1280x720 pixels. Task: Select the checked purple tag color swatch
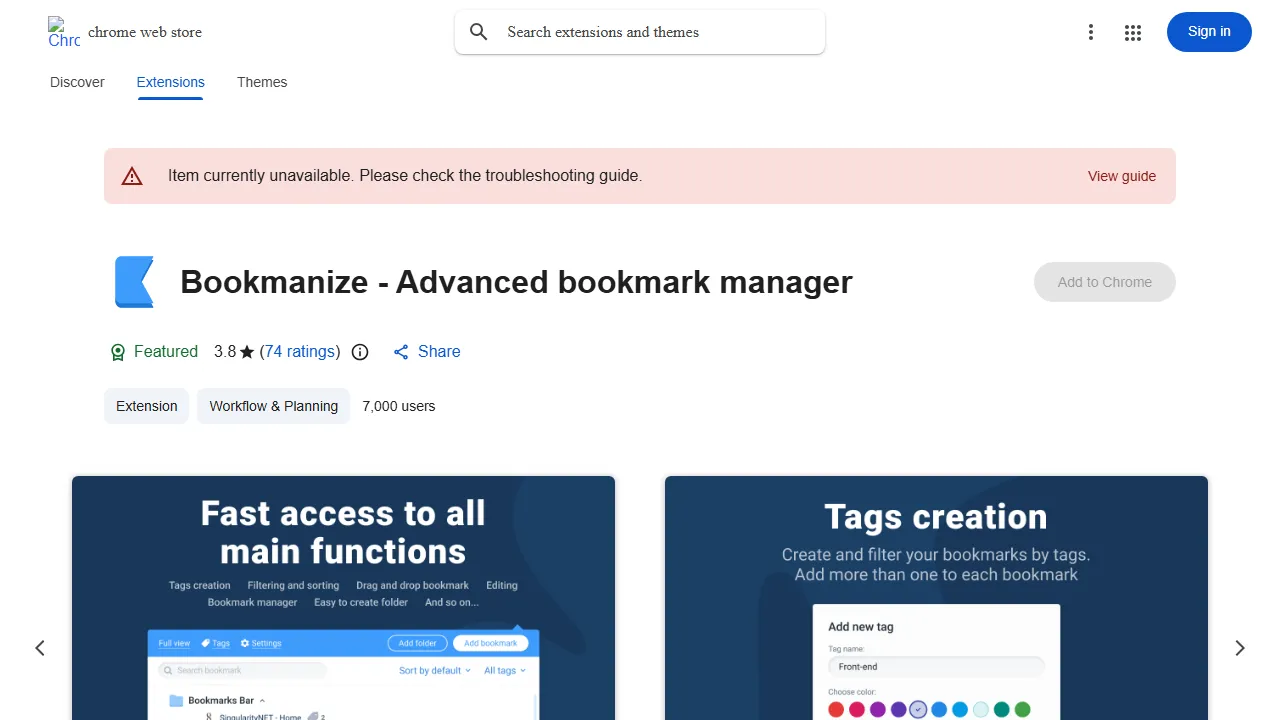(918, 708)
